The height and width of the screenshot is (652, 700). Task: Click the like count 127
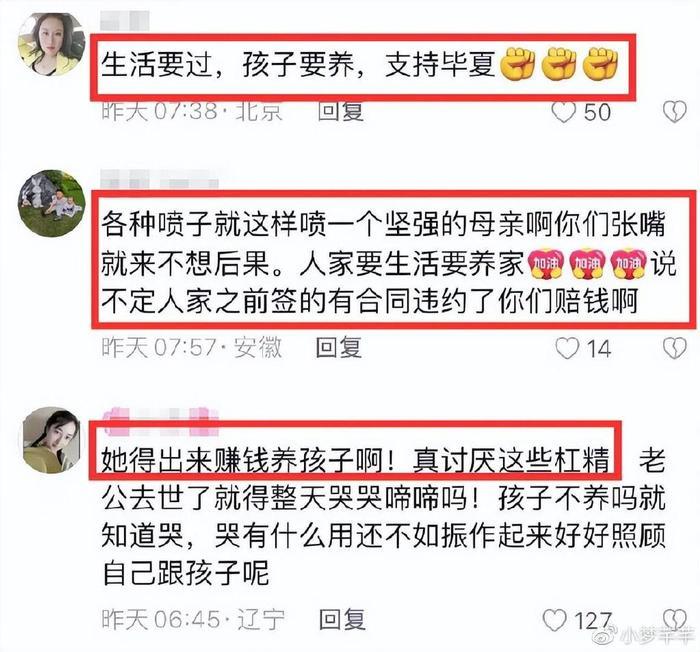coord(592,621)
